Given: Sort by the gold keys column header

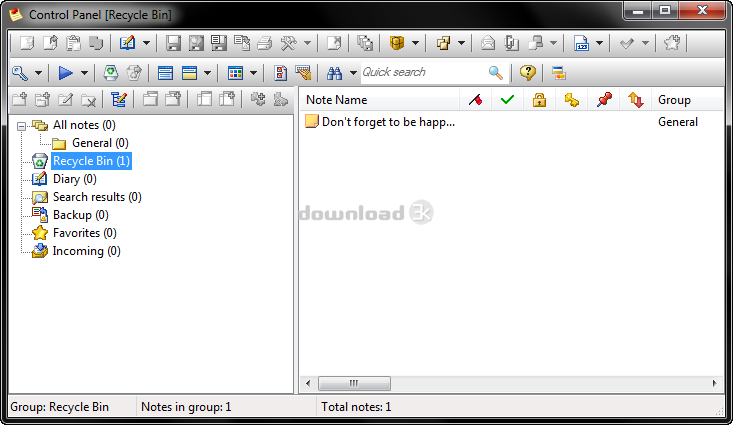Looking at the screenshot, I should coord(571,100).
